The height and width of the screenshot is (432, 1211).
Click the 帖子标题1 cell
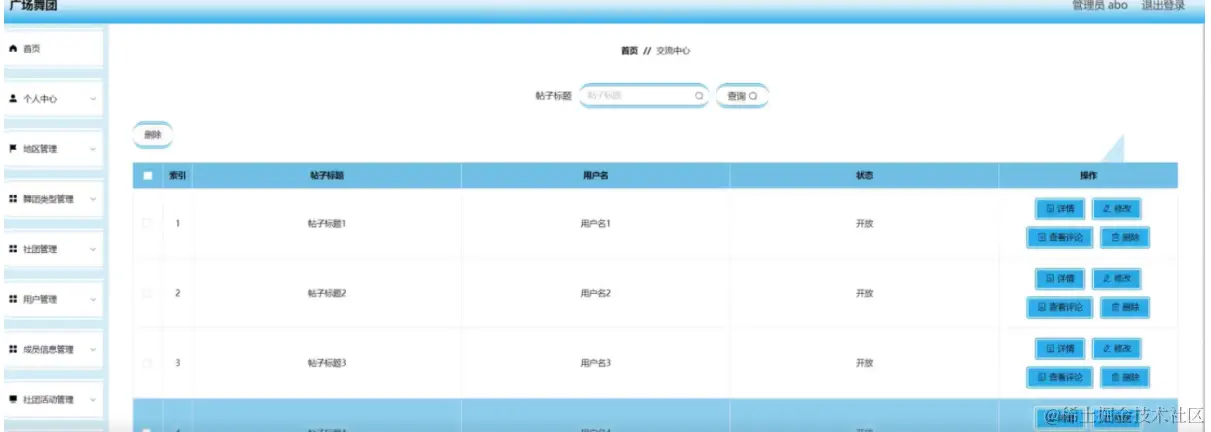point(327,223)
